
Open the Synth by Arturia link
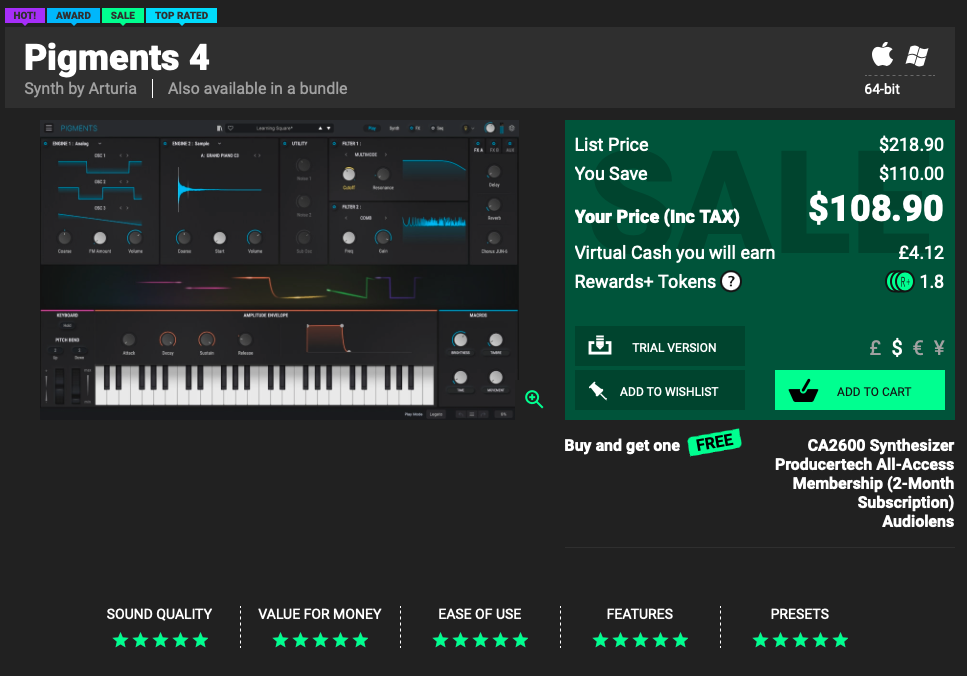[80, 89]
